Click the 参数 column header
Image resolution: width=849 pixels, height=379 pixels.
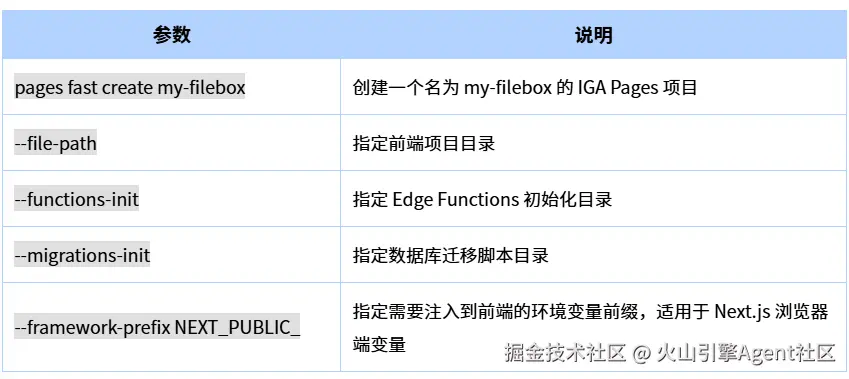171,35
